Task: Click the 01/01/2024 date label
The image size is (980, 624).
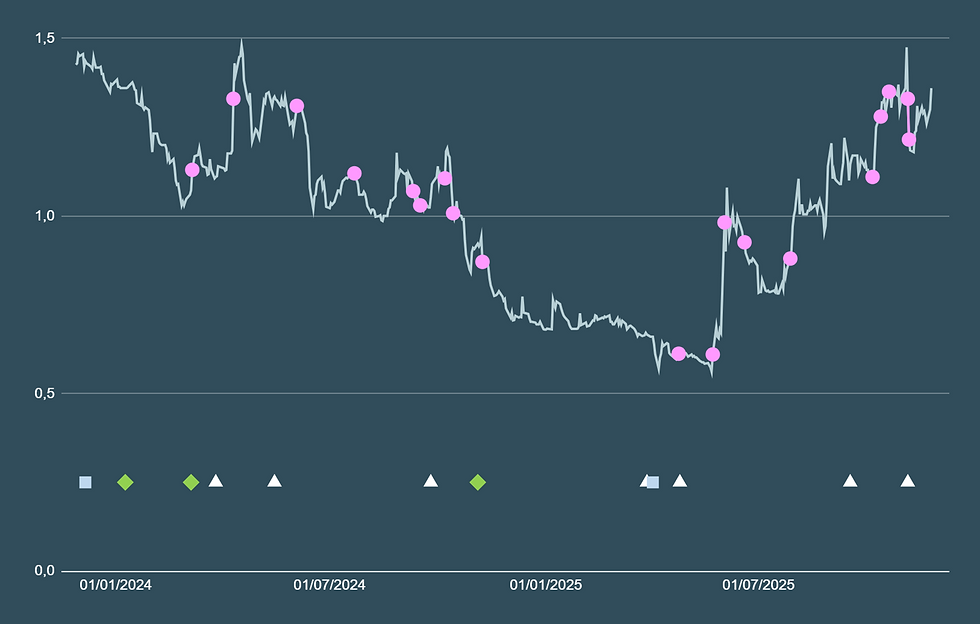Action: pos(116,585)
